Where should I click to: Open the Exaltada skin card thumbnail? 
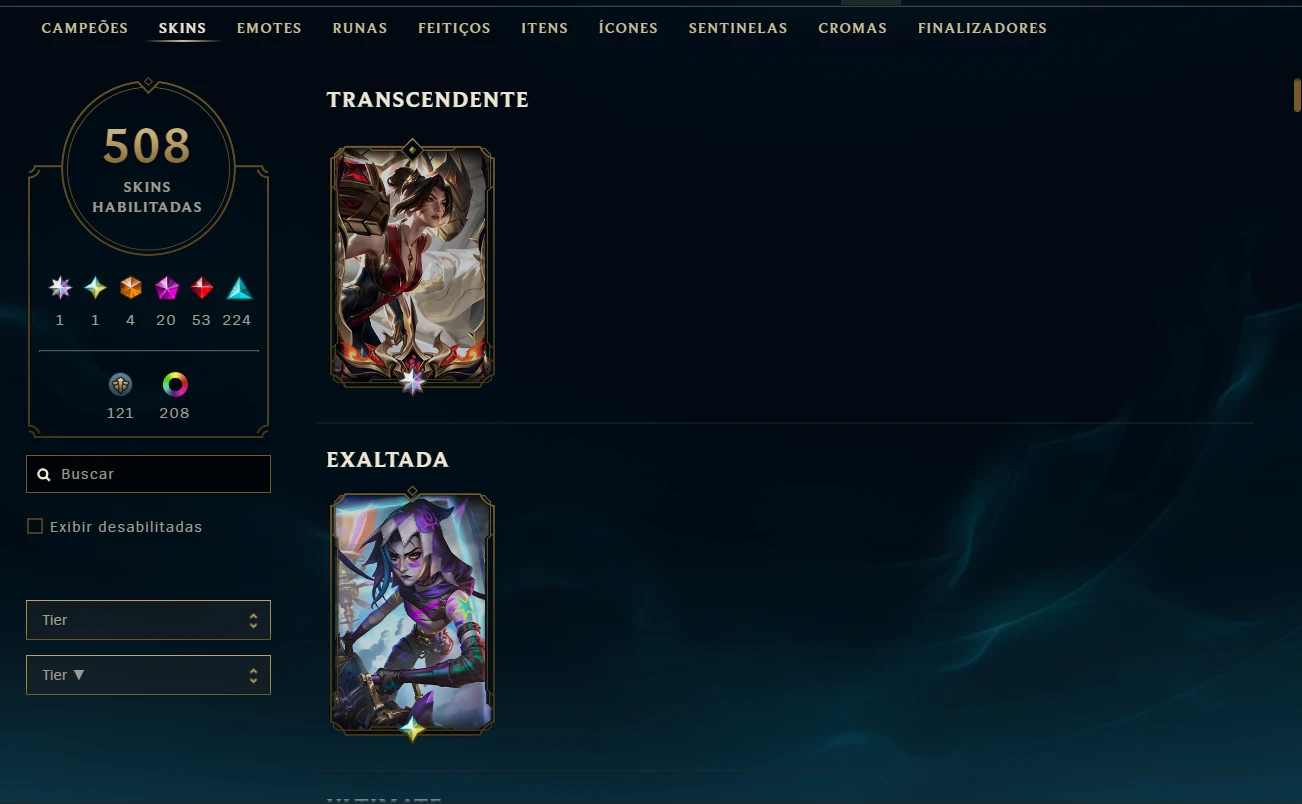coord(412,613)
